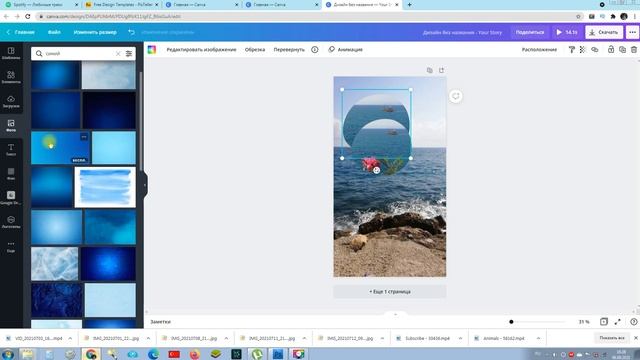Click the Скачать download button

tap(604, 32)
